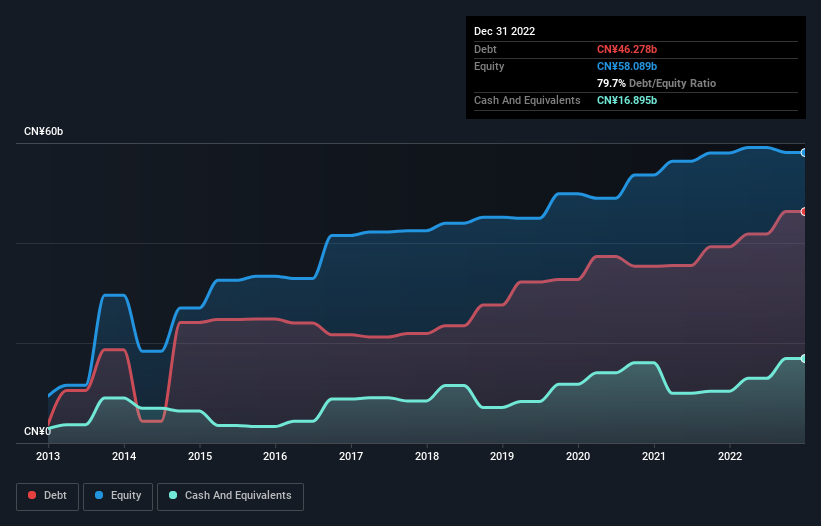Click the CN¥60b y-axis label
This screenshot has width=821, height=526.
coord(43,131)
